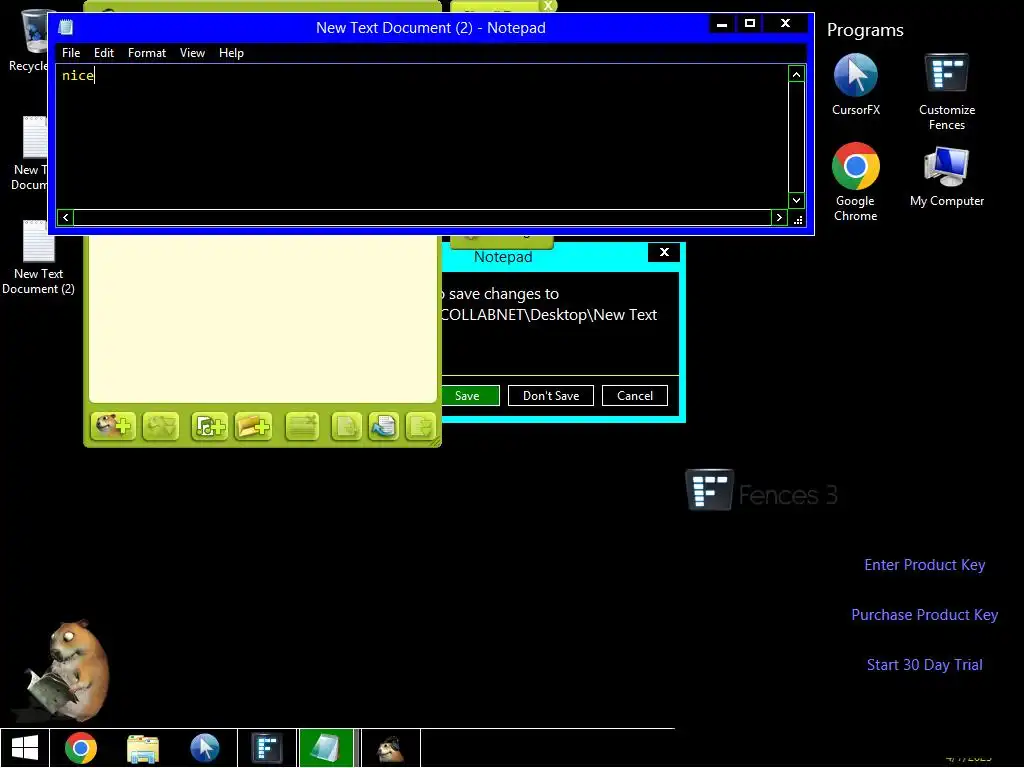
Task: Maximize the Notepad window
Action: pyautogui.click(x=750, y=24)
